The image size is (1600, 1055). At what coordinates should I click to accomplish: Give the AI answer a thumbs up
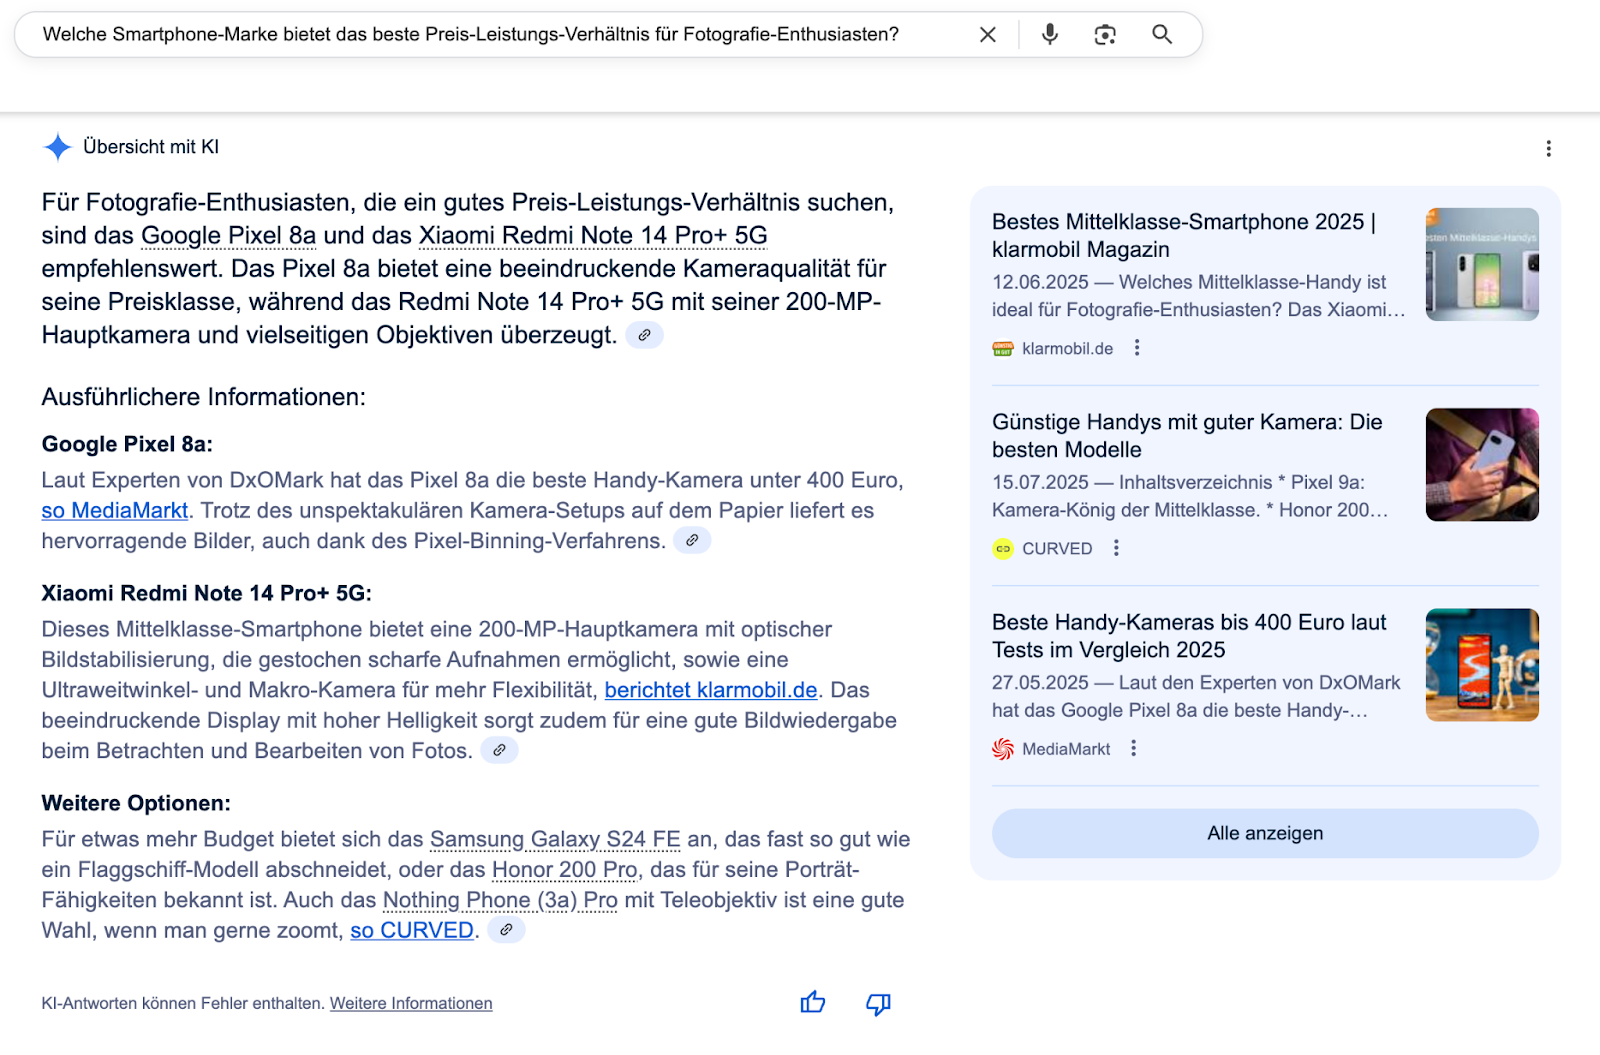(811, 1003)
